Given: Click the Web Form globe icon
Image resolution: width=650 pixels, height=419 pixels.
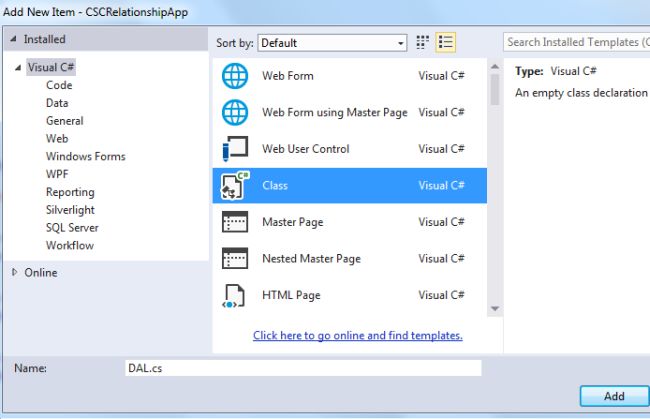Looking at the screenshot, I should tap(235, 76).
